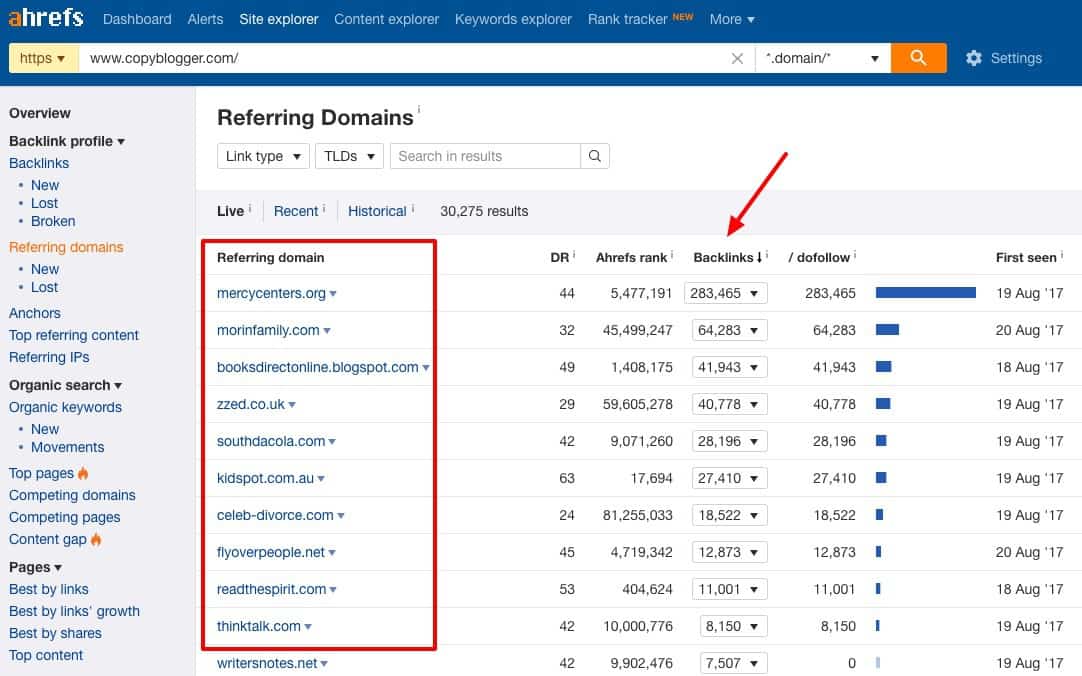Switch to the Recent results view
The image size is (1082, 676).
click(296, 211)
